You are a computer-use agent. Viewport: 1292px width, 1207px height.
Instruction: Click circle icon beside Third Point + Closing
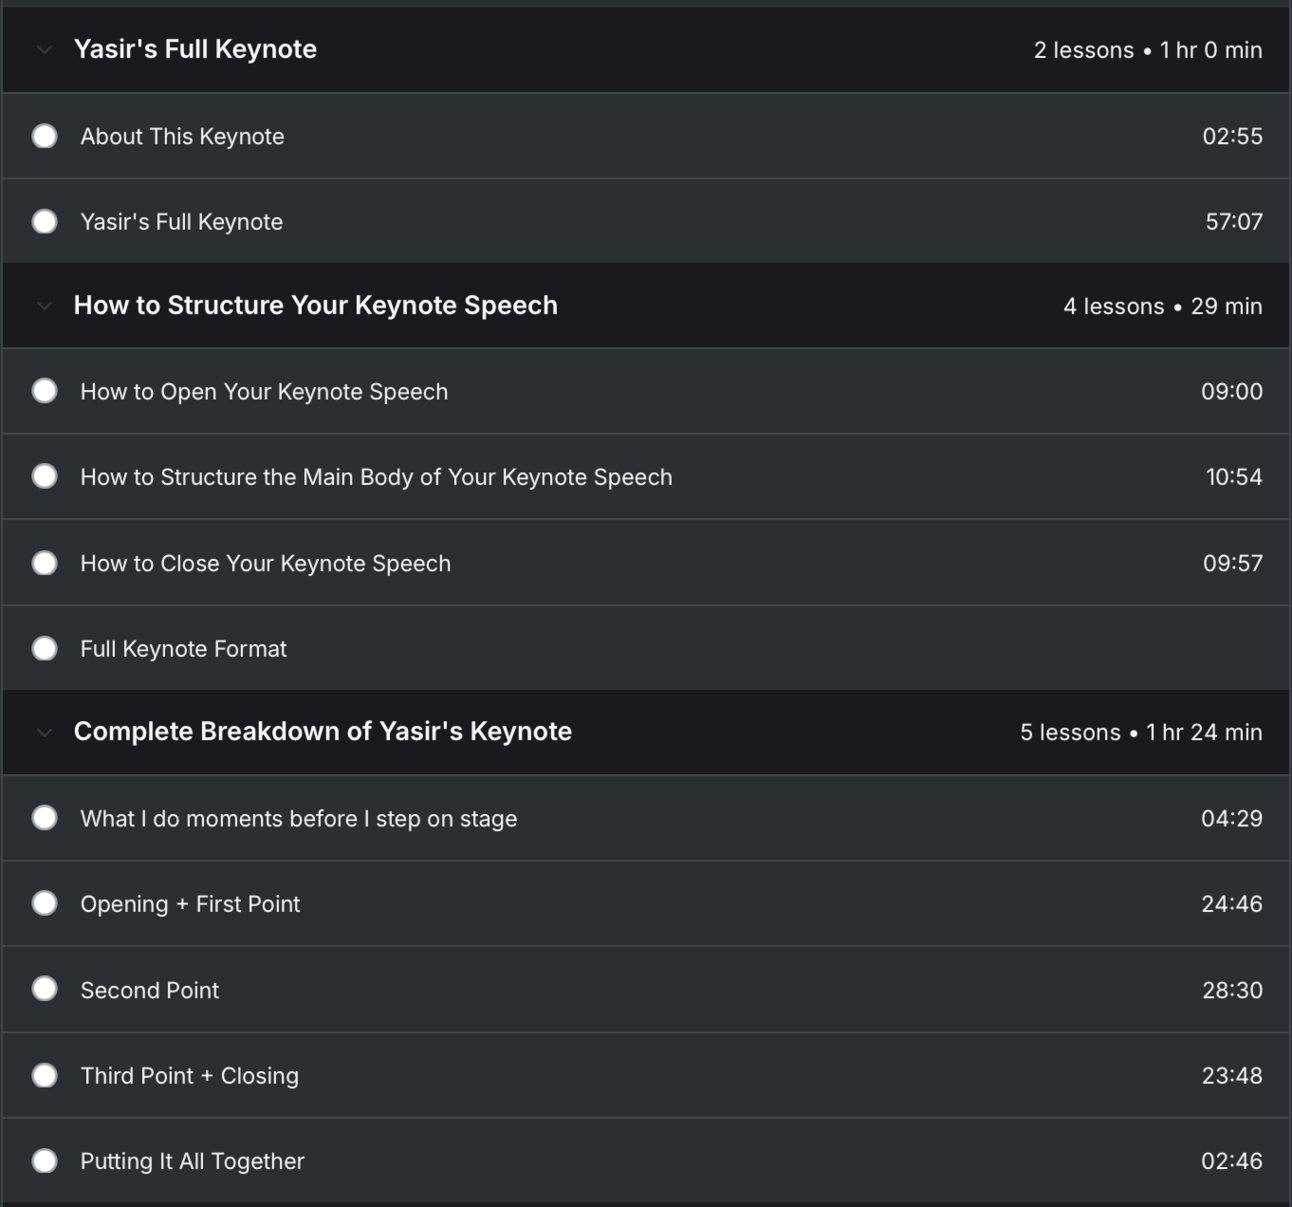45,1076
